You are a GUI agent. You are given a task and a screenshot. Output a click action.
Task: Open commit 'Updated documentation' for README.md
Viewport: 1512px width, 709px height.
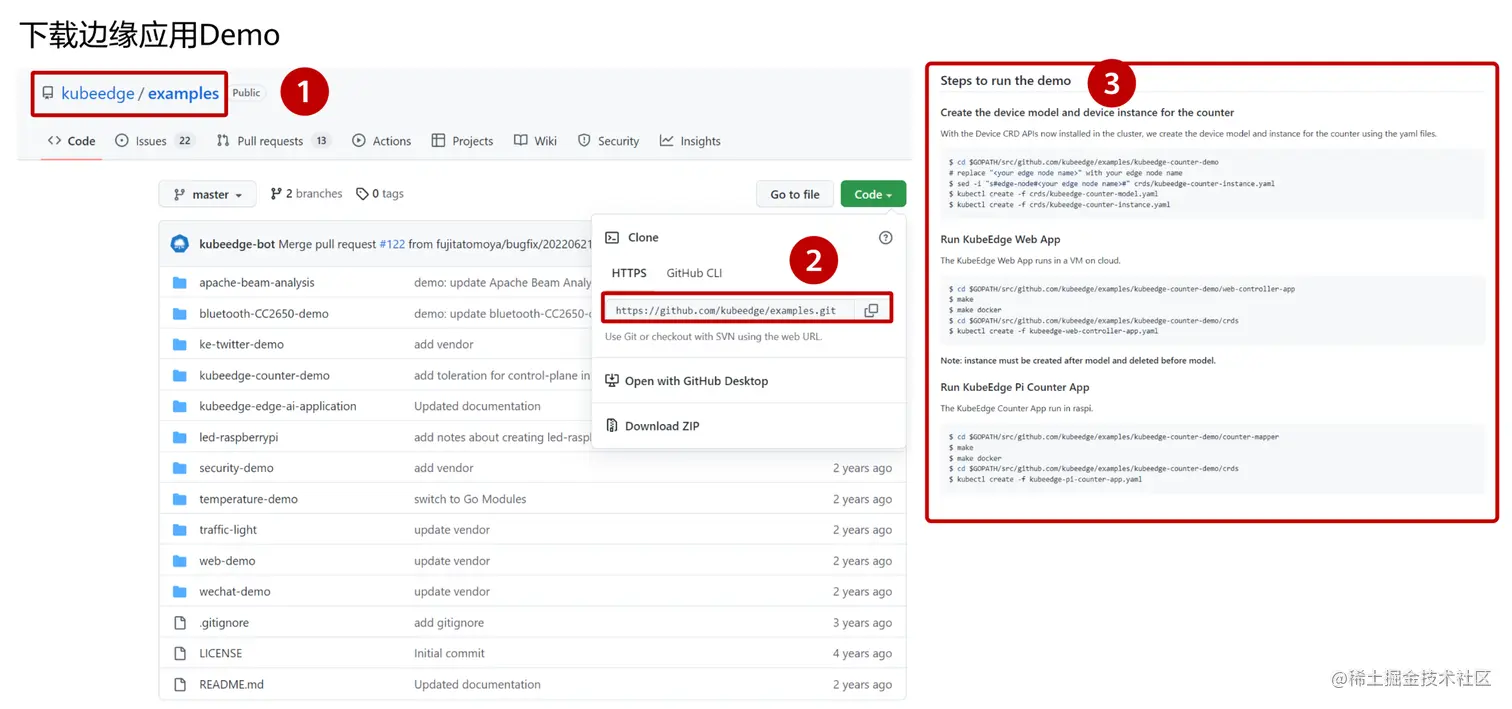click(477, 685)
